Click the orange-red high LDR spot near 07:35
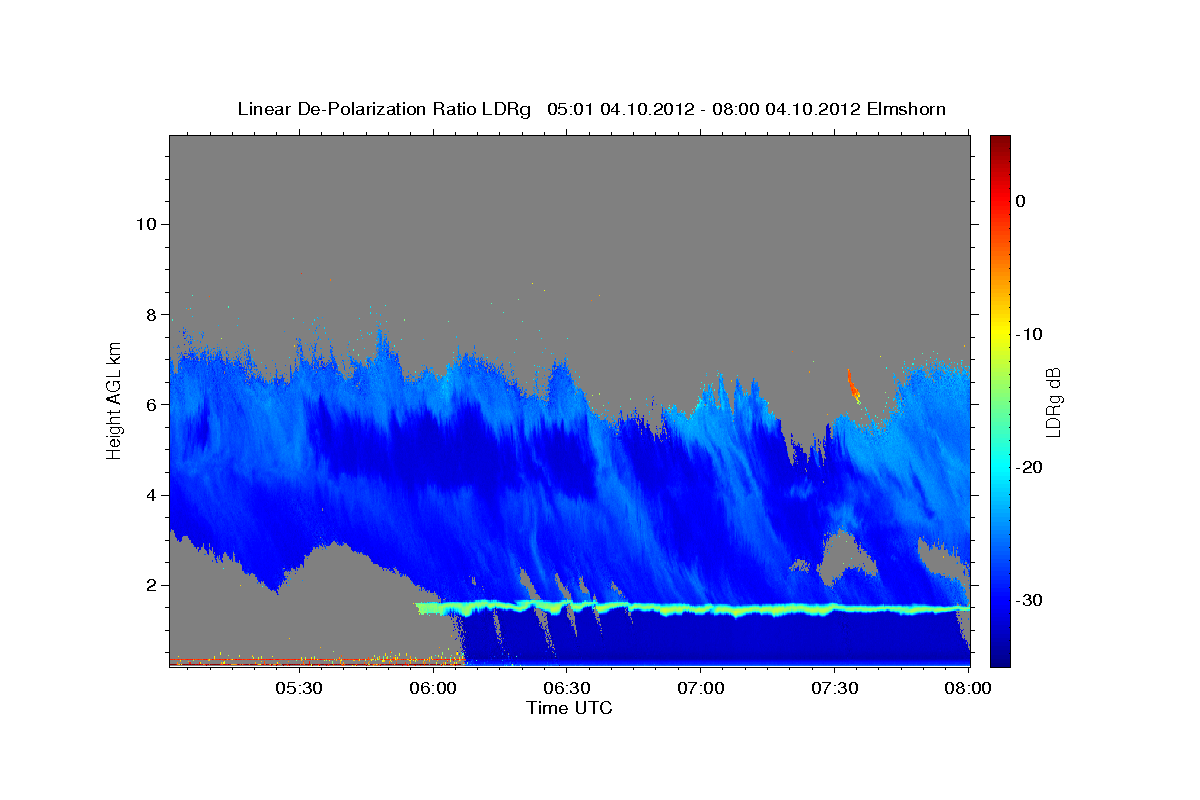This screenshot has height=800, width=1200. (853, 386)
